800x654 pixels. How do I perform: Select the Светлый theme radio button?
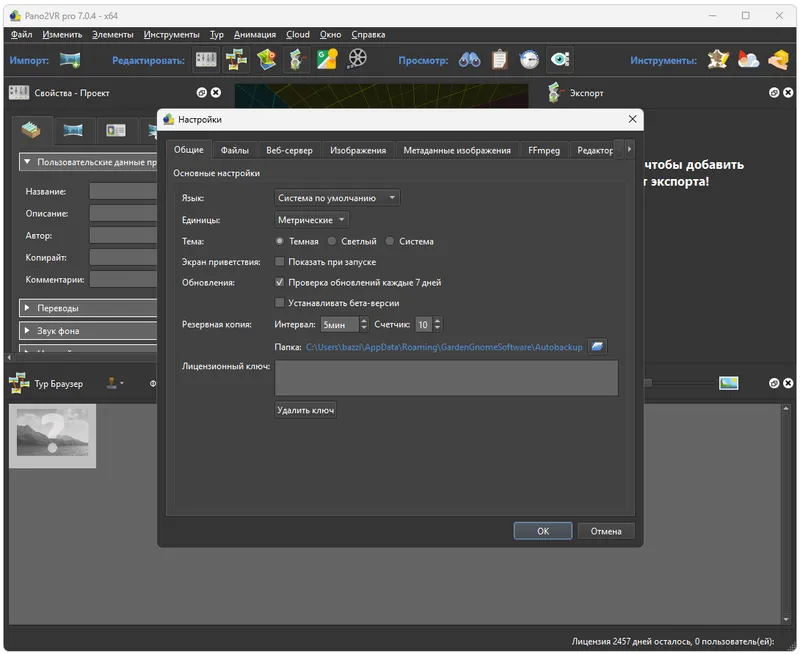pyautogui.click(x=332, y=241)
